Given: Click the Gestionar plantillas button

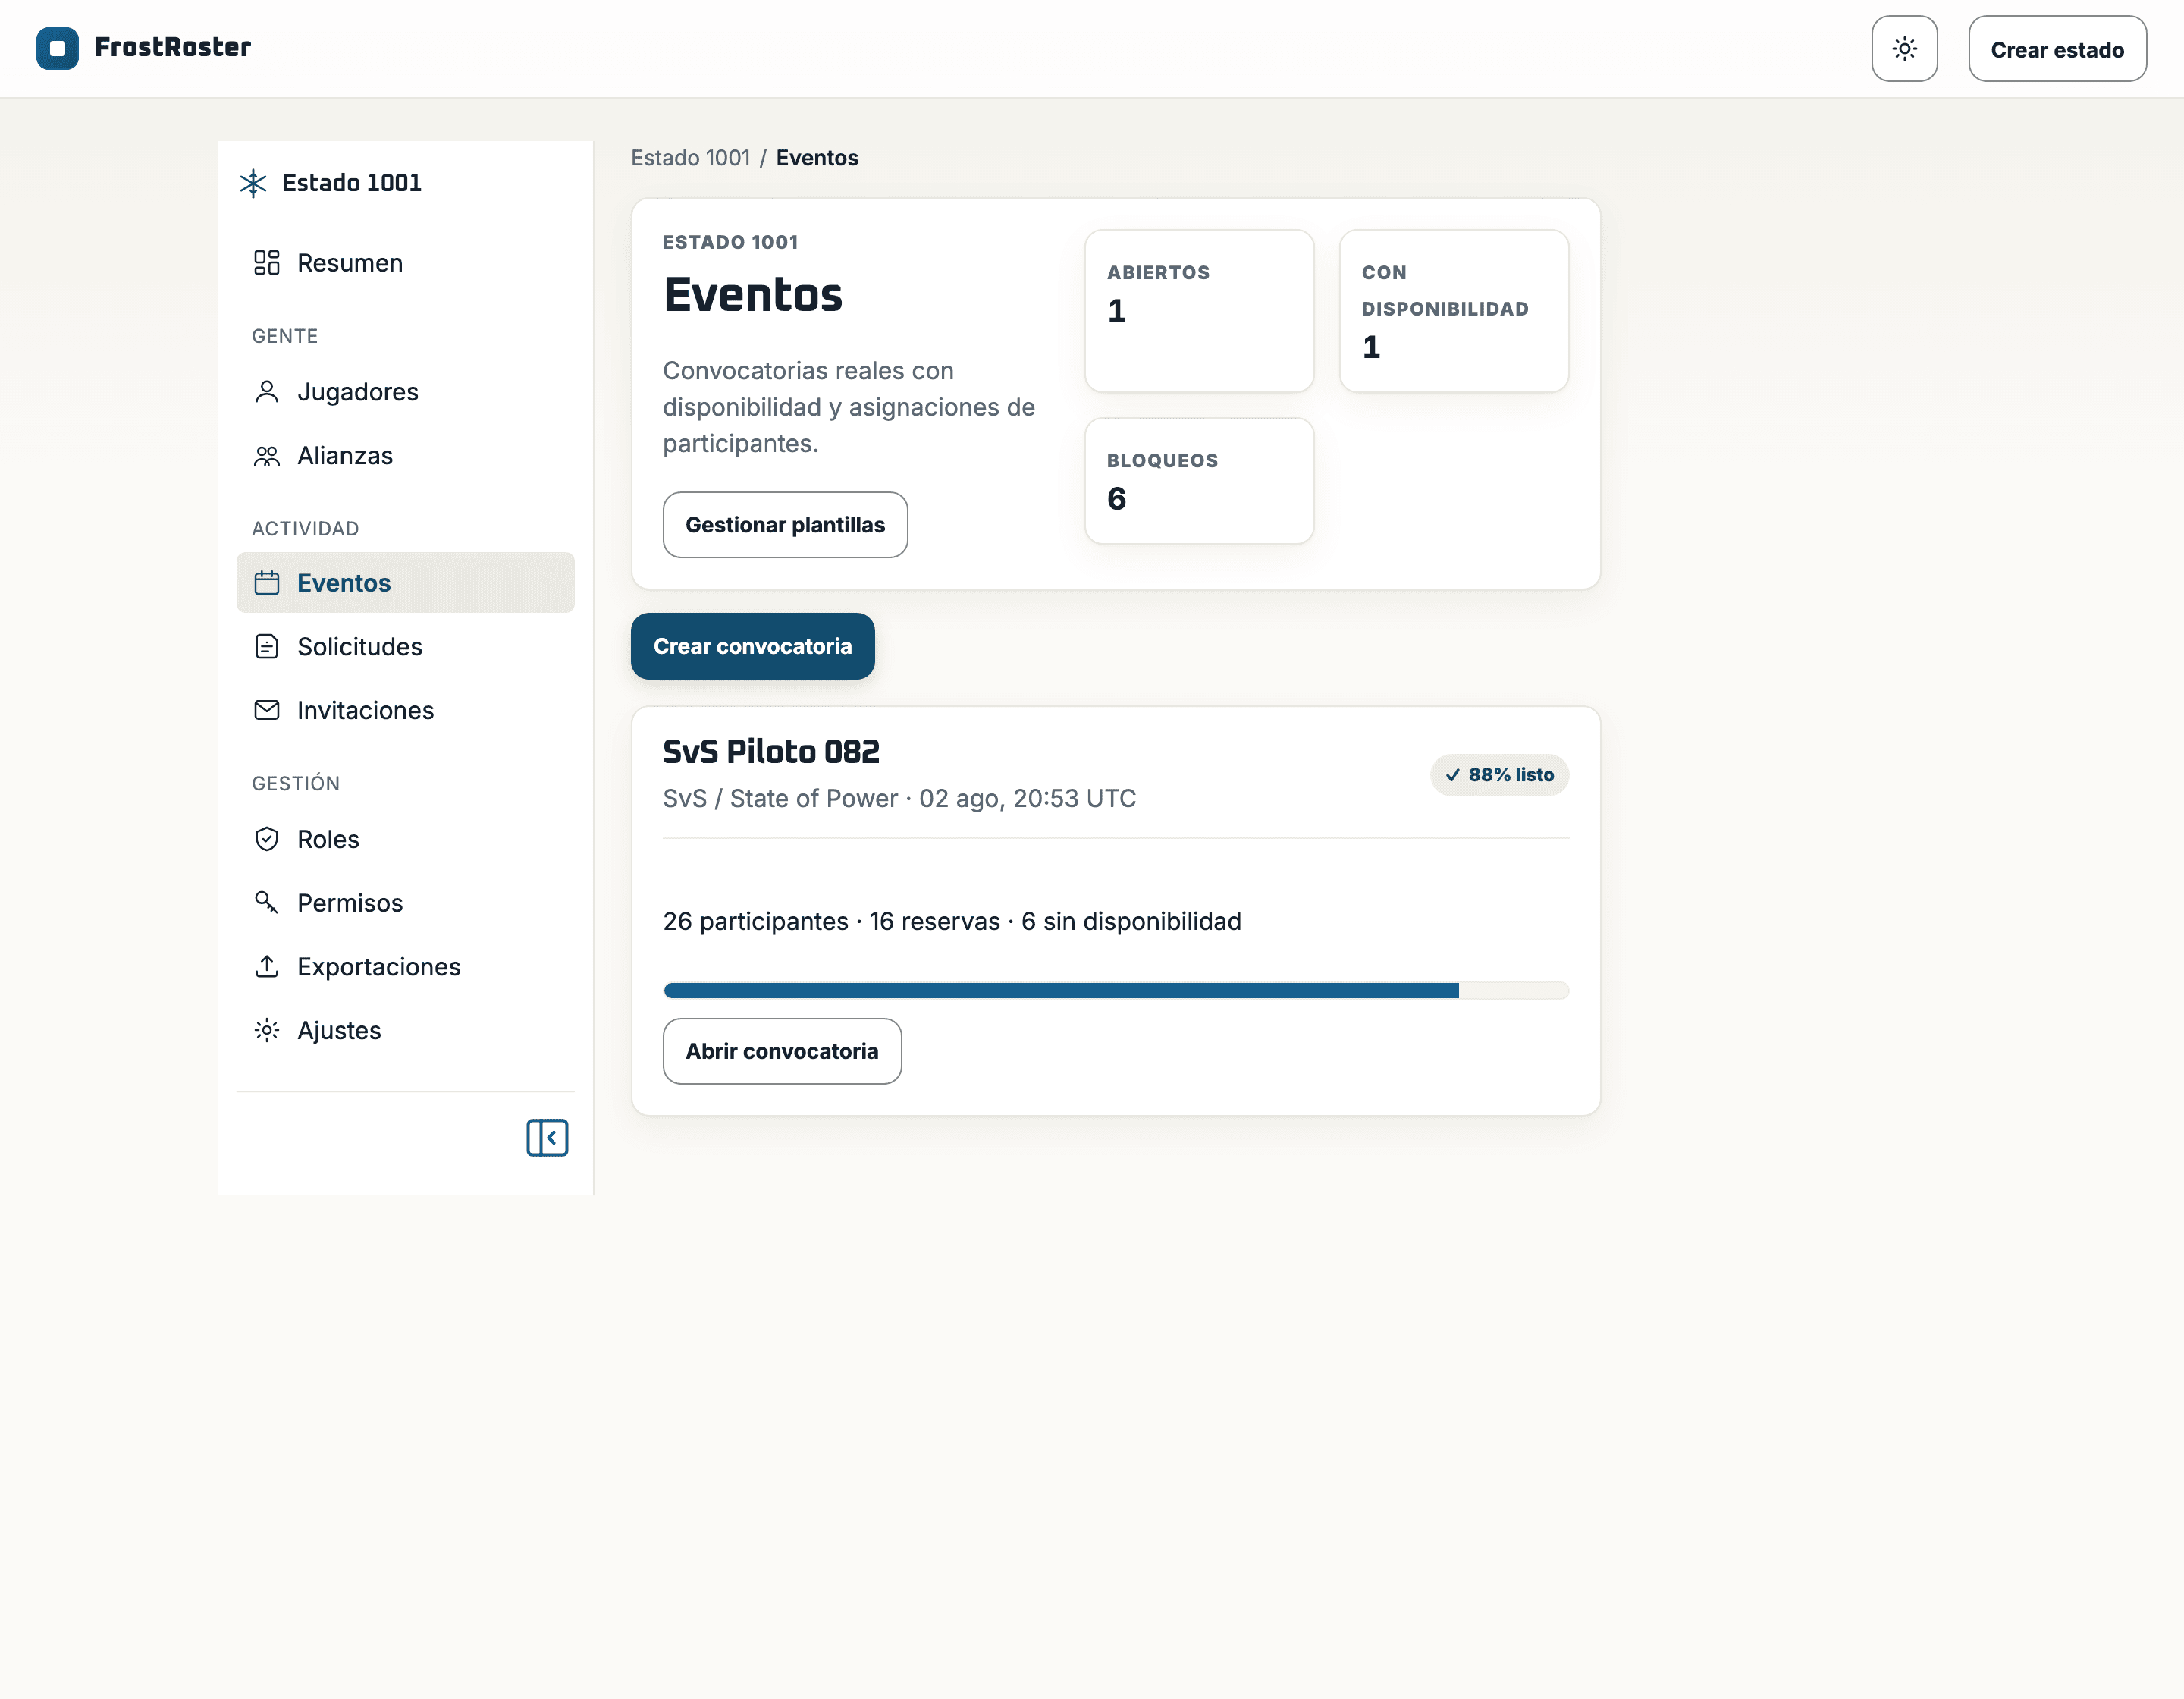Looking at the screenshot, I should pyautogui.click(x=785, y=525).
